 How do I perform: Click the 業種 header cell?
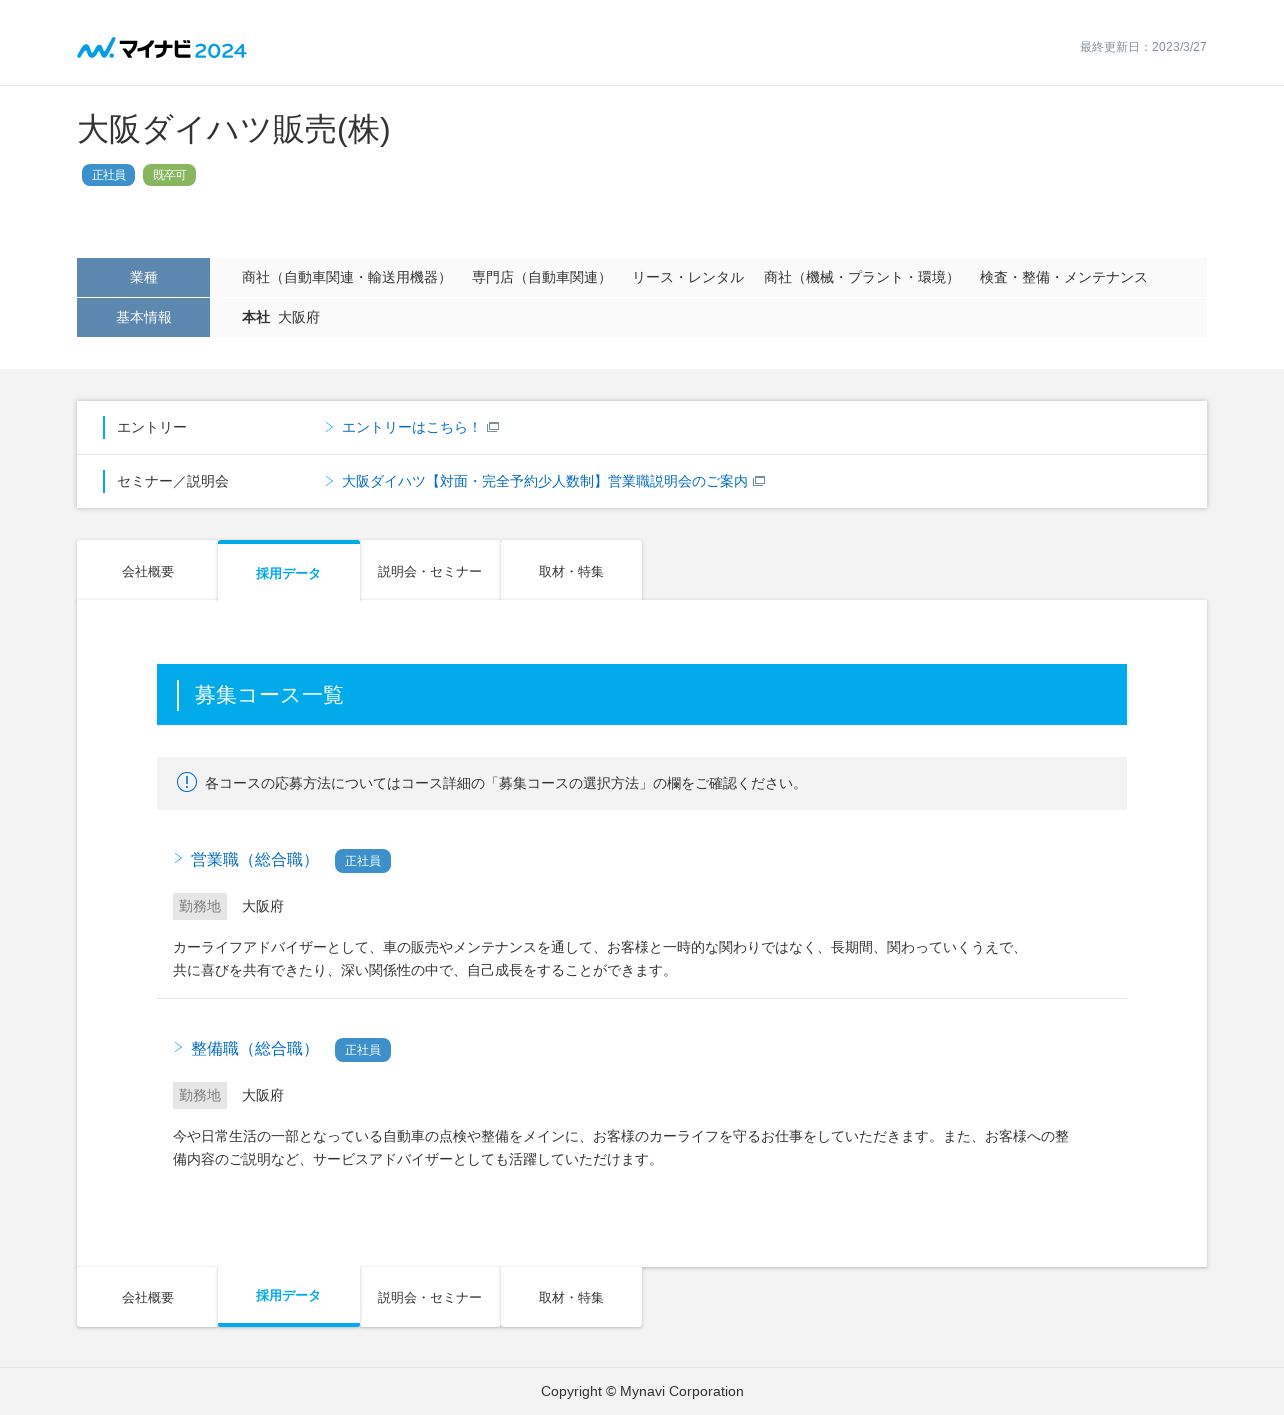coord(143,277)
